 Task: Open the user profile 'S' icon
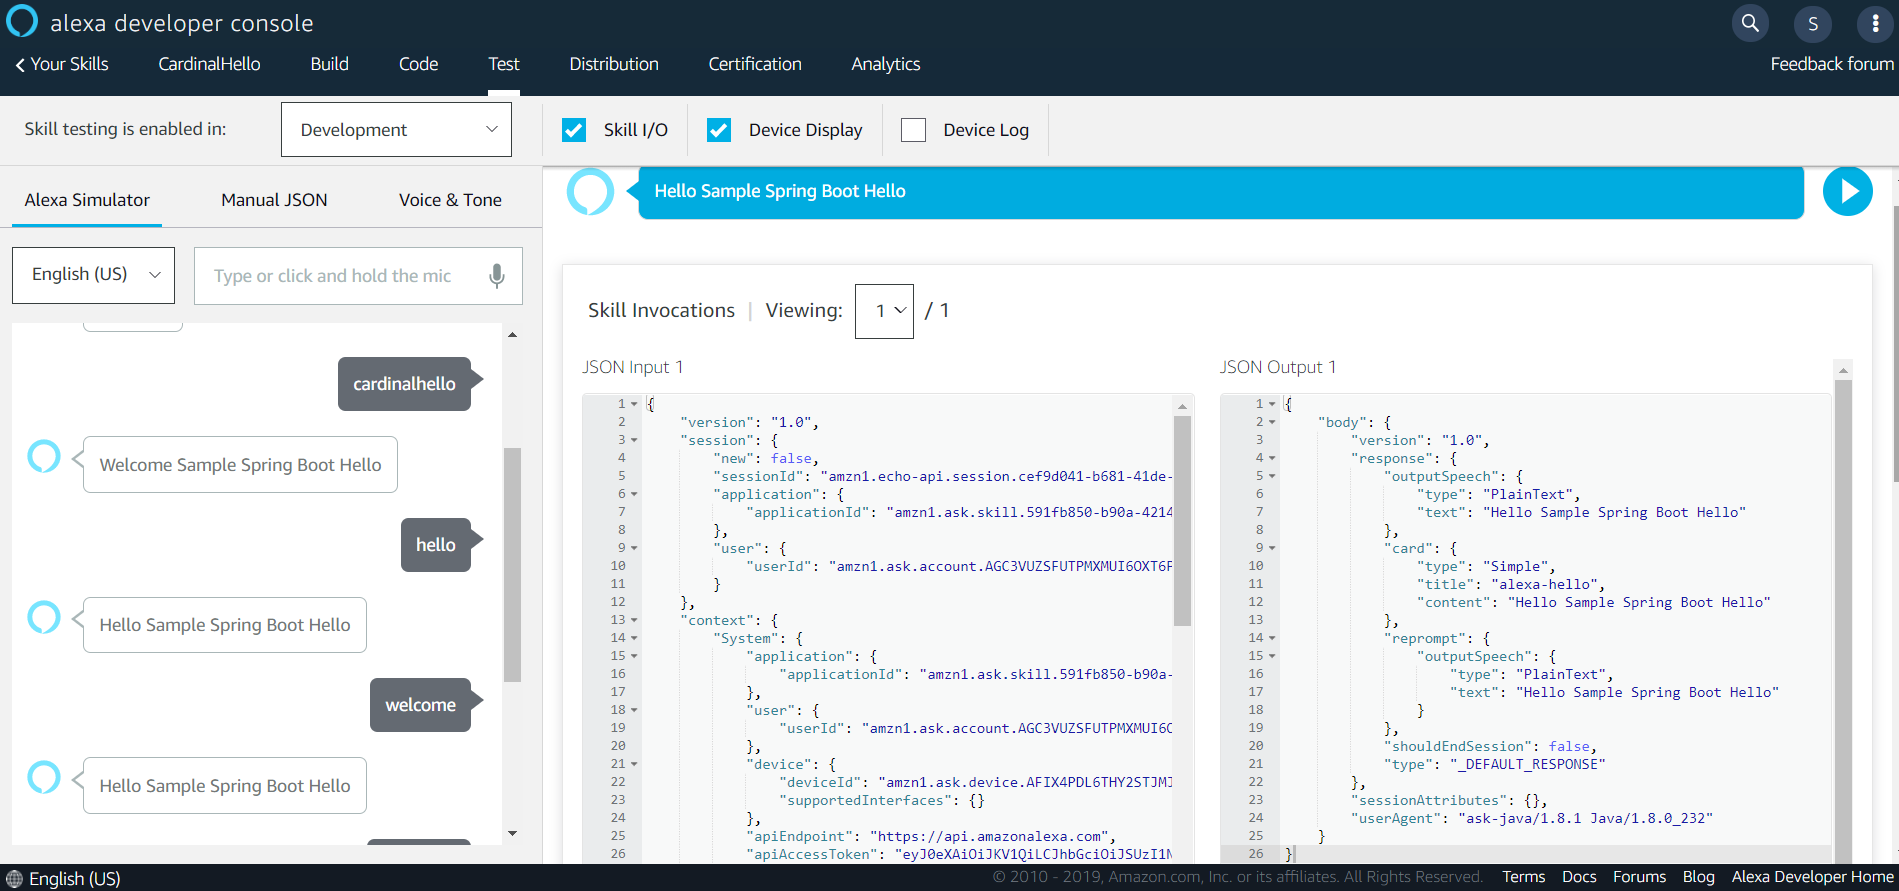pyautogui.click(x=1813, y=23)
